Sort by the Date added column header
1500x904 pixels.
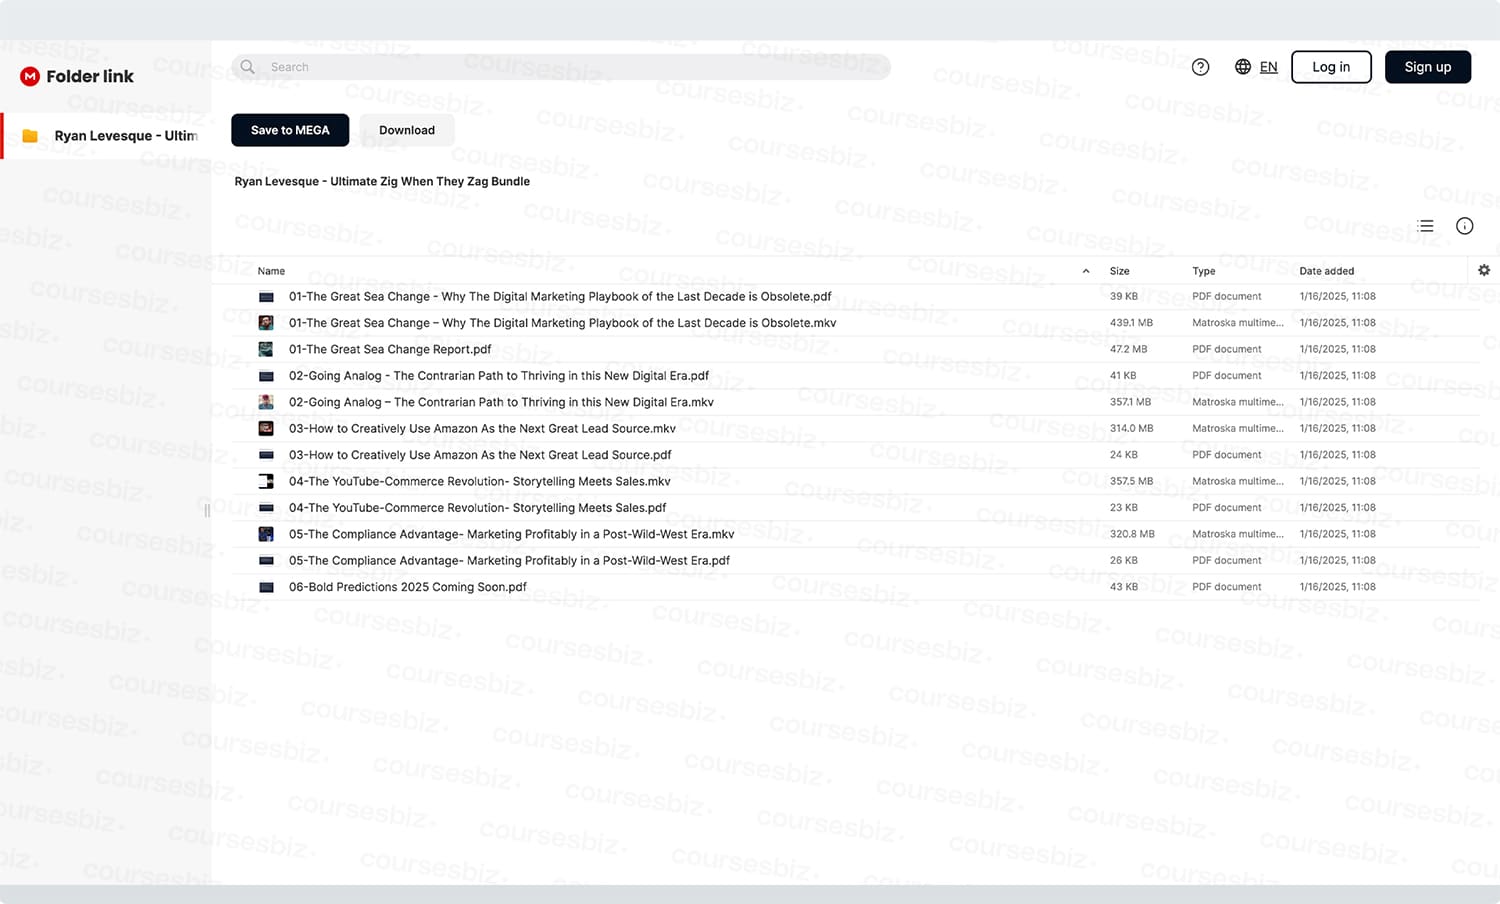point(1327,271)
